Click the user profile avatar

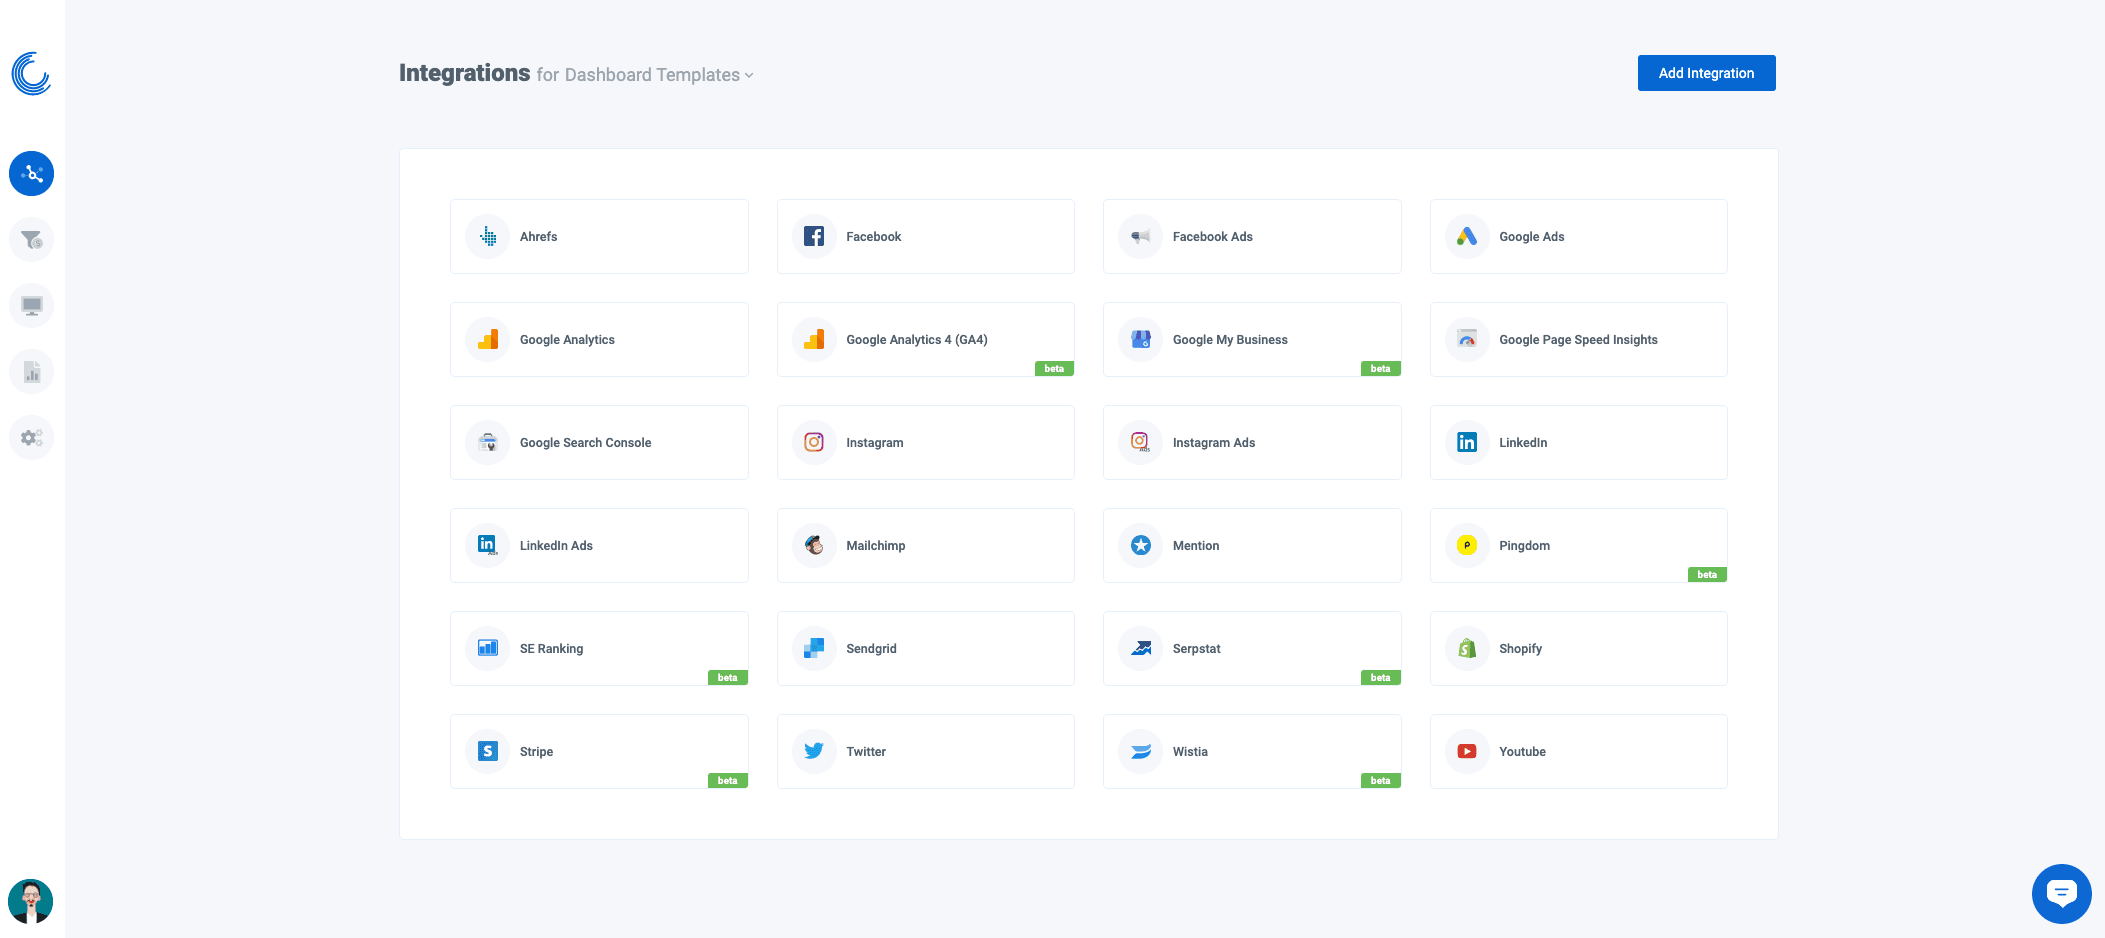[x=31, y=901]
